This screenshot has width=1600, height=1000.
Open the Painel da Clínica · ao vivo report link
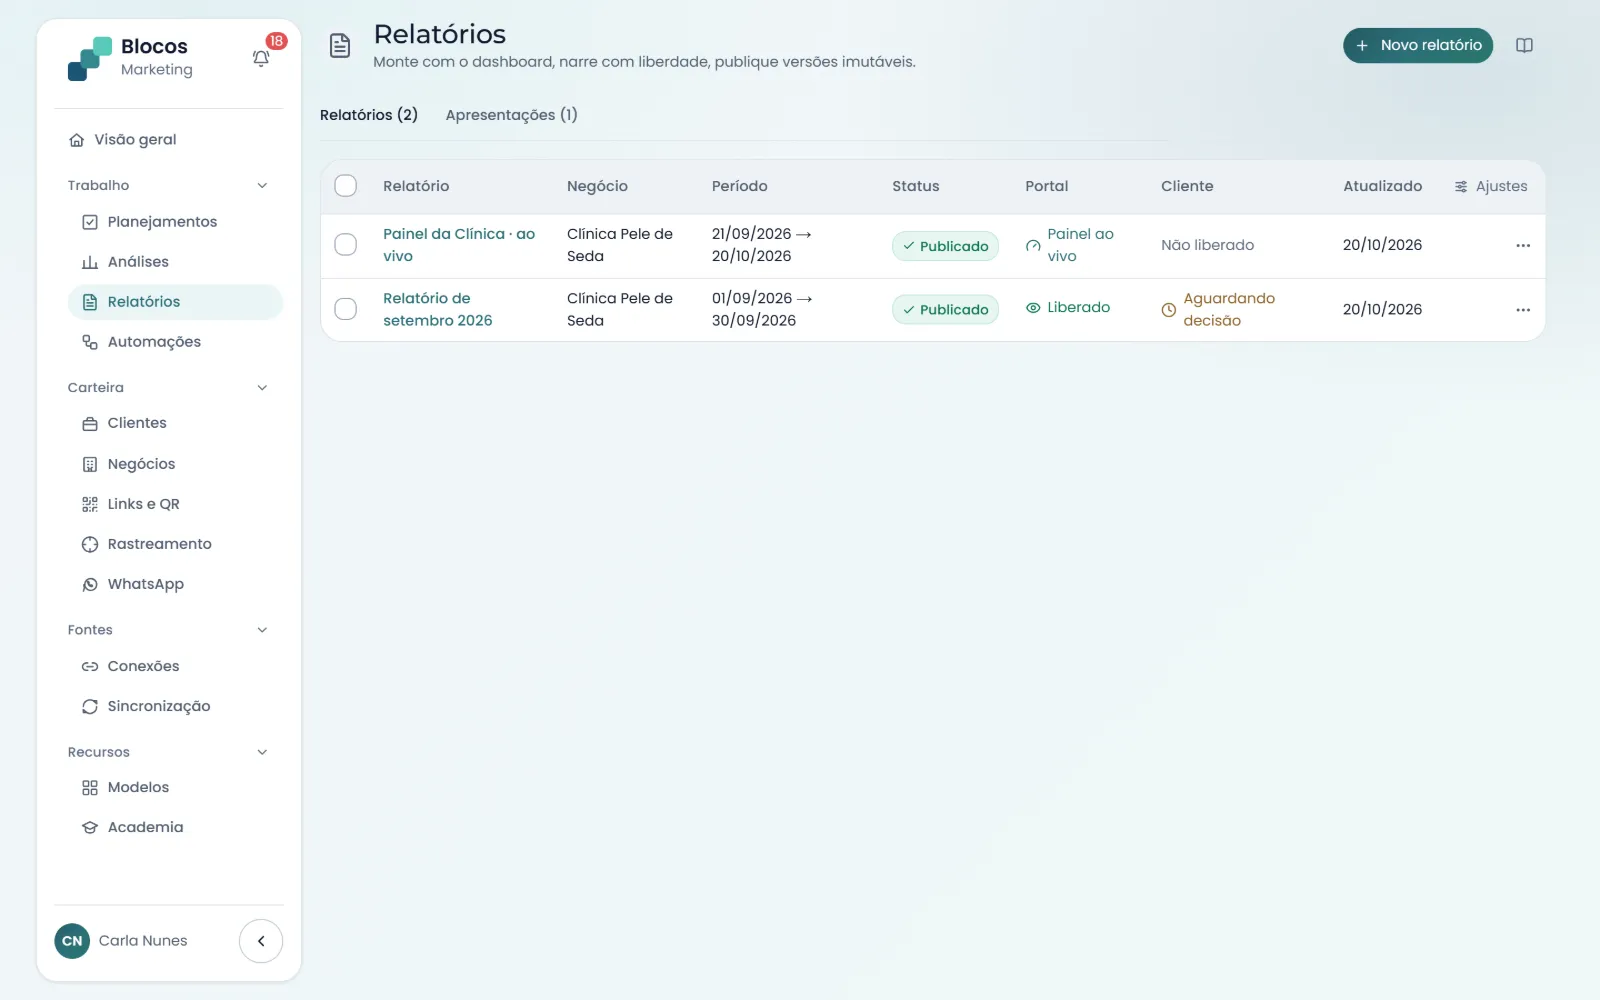click(459, 245)
